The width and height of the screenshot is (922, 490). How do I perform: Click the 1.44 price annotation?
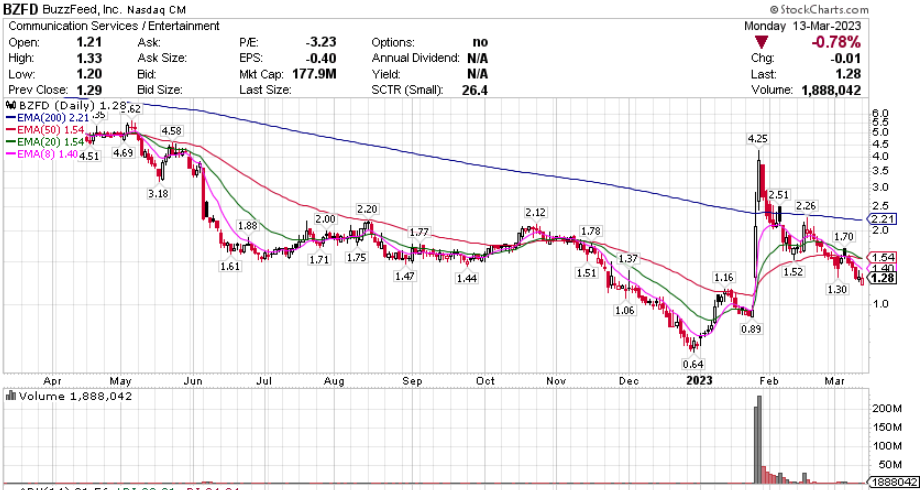click(466, 278)
